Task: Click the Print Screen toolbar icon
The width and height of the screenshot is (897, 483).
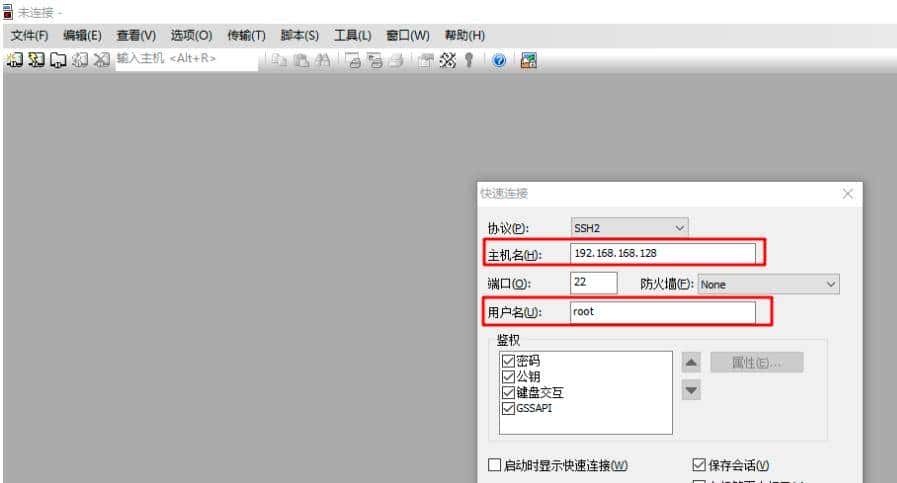Action: click(353, 60)
